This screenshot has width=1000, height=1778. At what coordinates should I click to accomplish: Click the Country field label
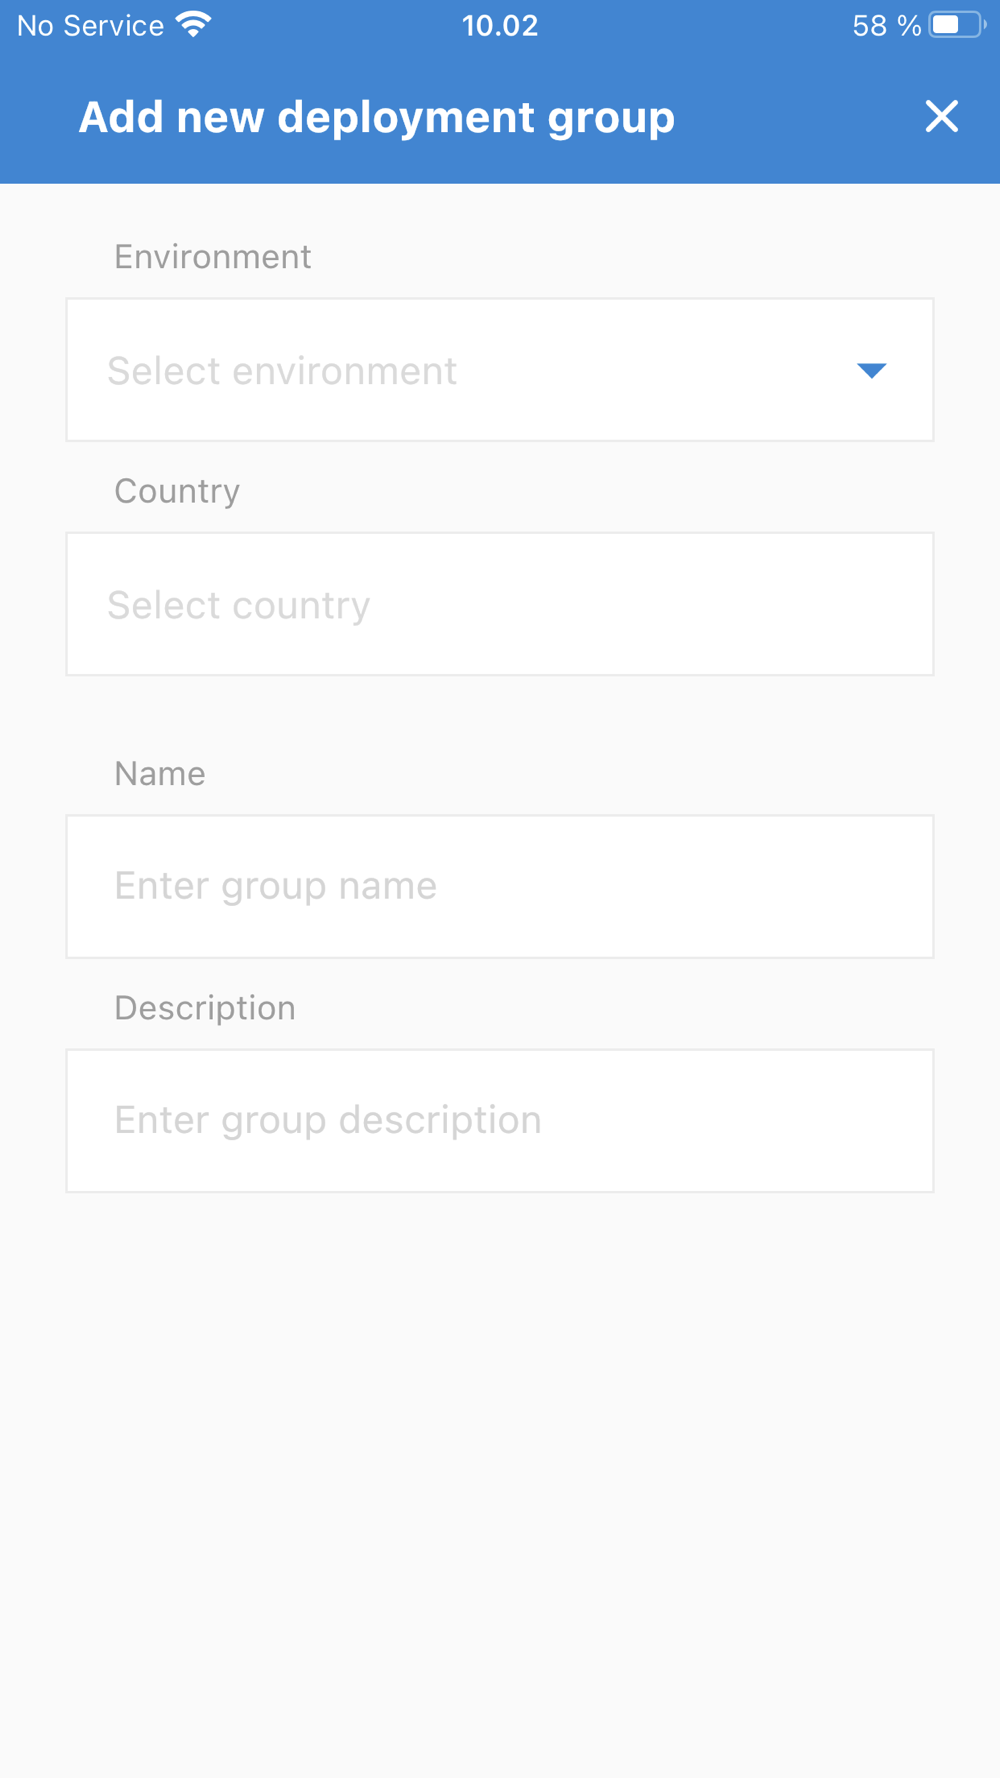click(177, 491)
